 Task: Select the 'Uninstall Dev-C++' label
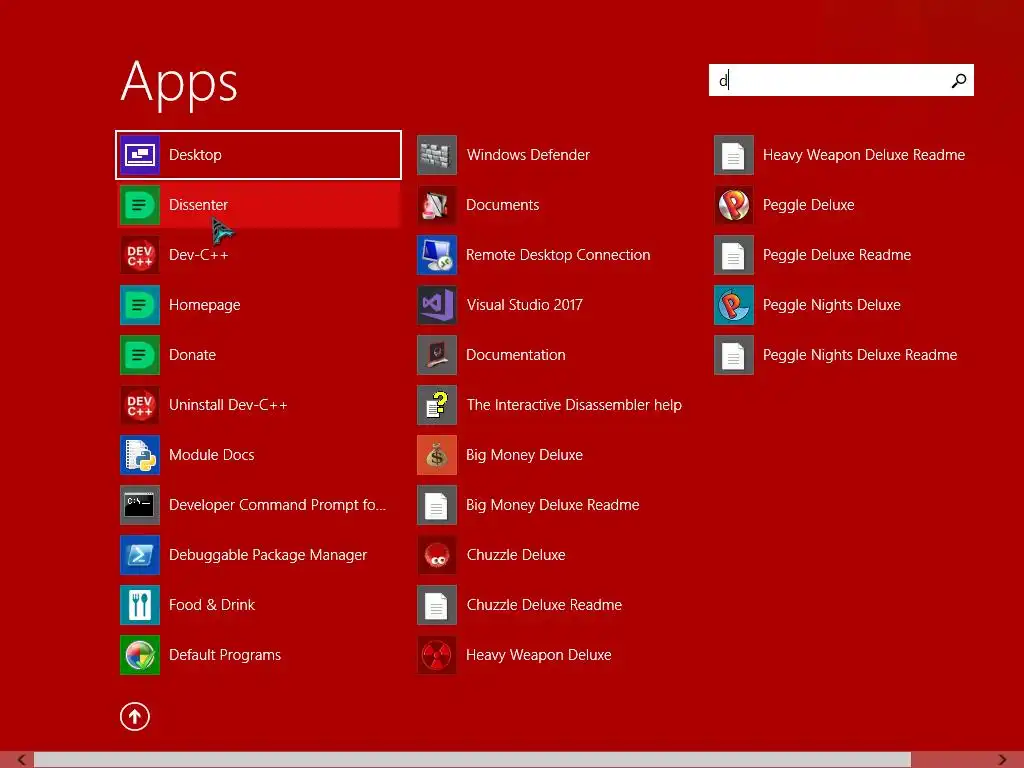click(x=228, y=405)
